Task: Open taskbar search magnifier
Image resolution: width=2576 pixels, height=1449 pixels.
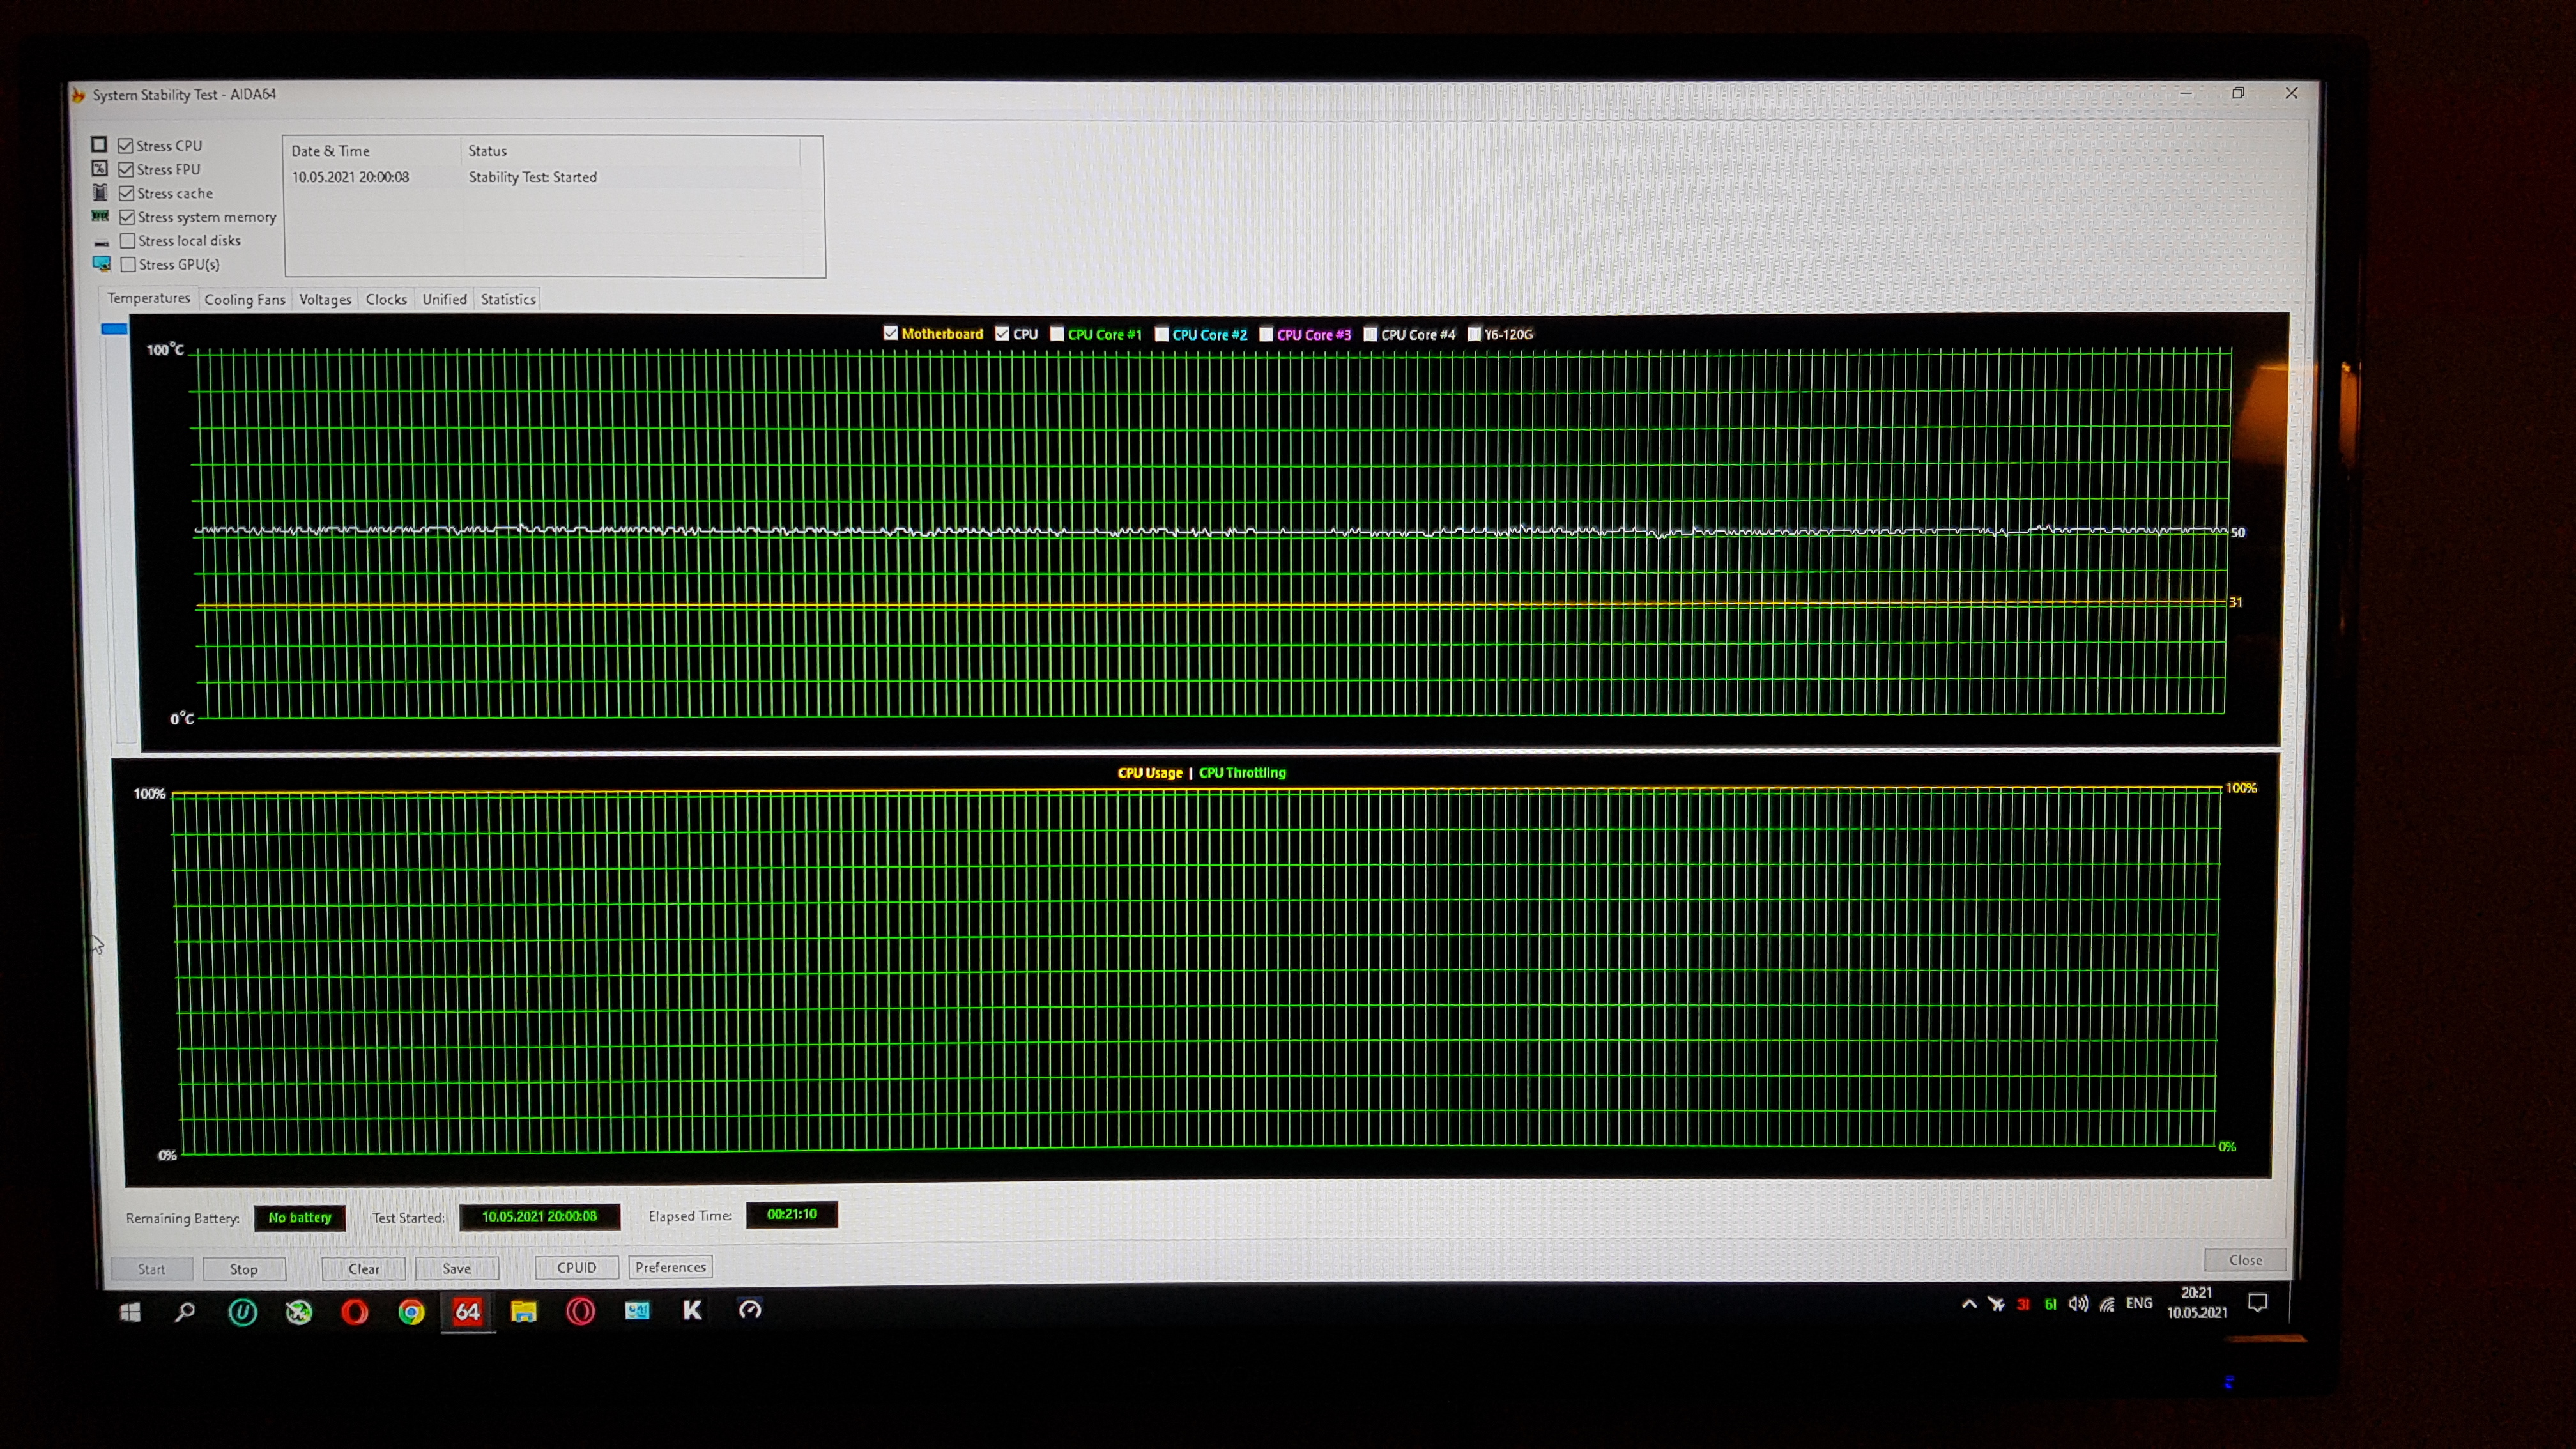Action: coord(185,1312)
